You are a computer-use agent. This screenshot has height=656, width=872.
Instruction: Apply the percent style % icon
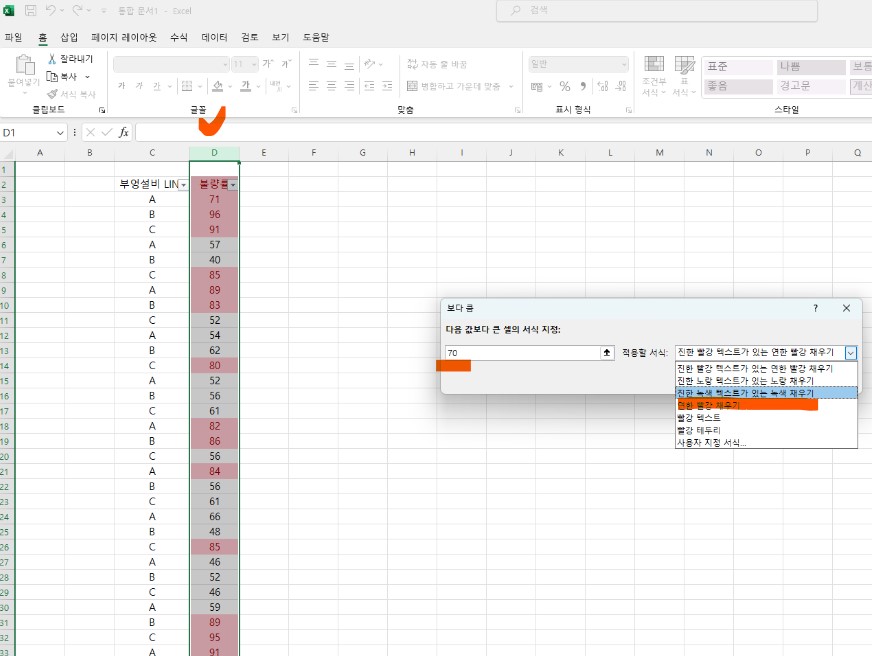[563, 87]
